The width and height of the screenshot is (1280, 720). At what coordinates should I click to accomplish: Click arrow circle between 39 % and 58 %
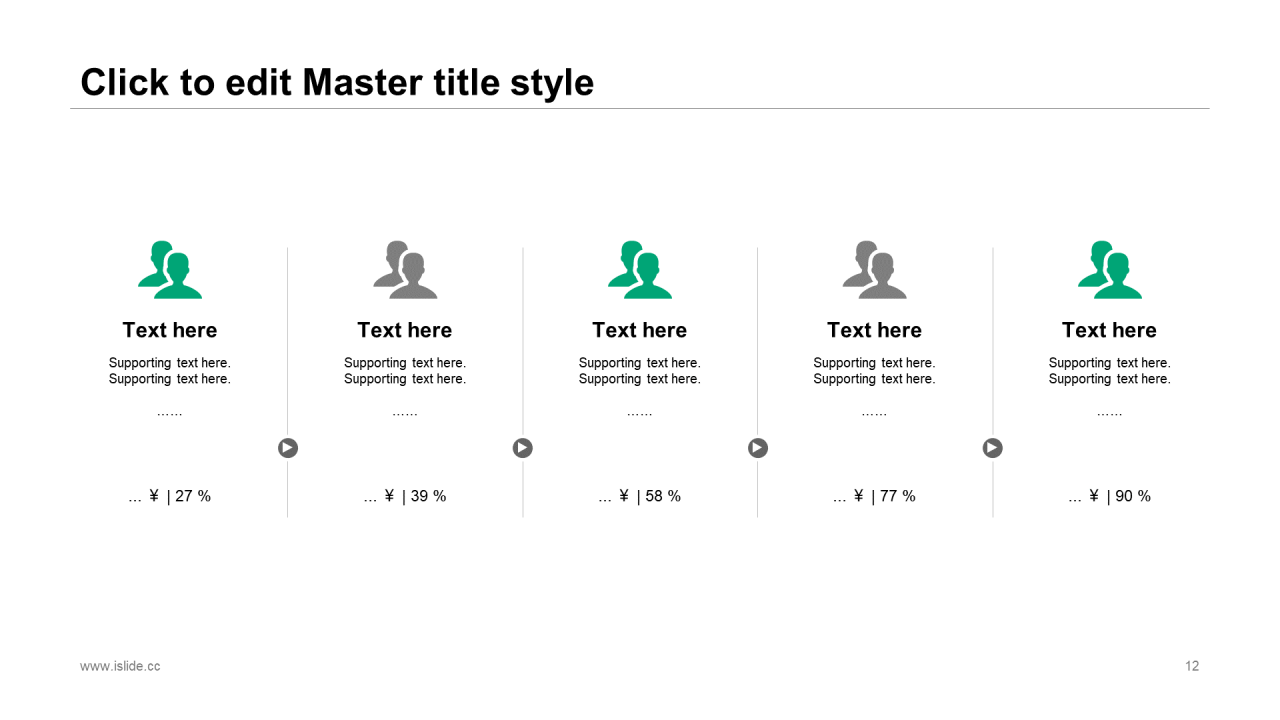tap(523, 448)
